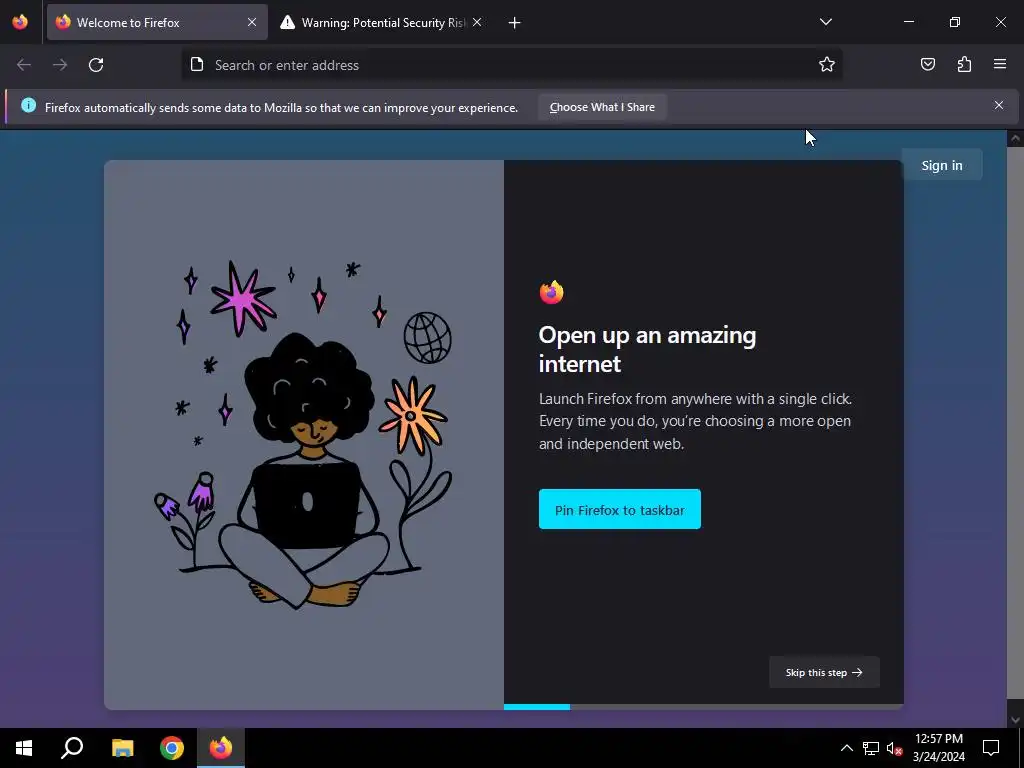Open network status tray icon
This screenshot has width=1024, height=768.
(871, 748)
